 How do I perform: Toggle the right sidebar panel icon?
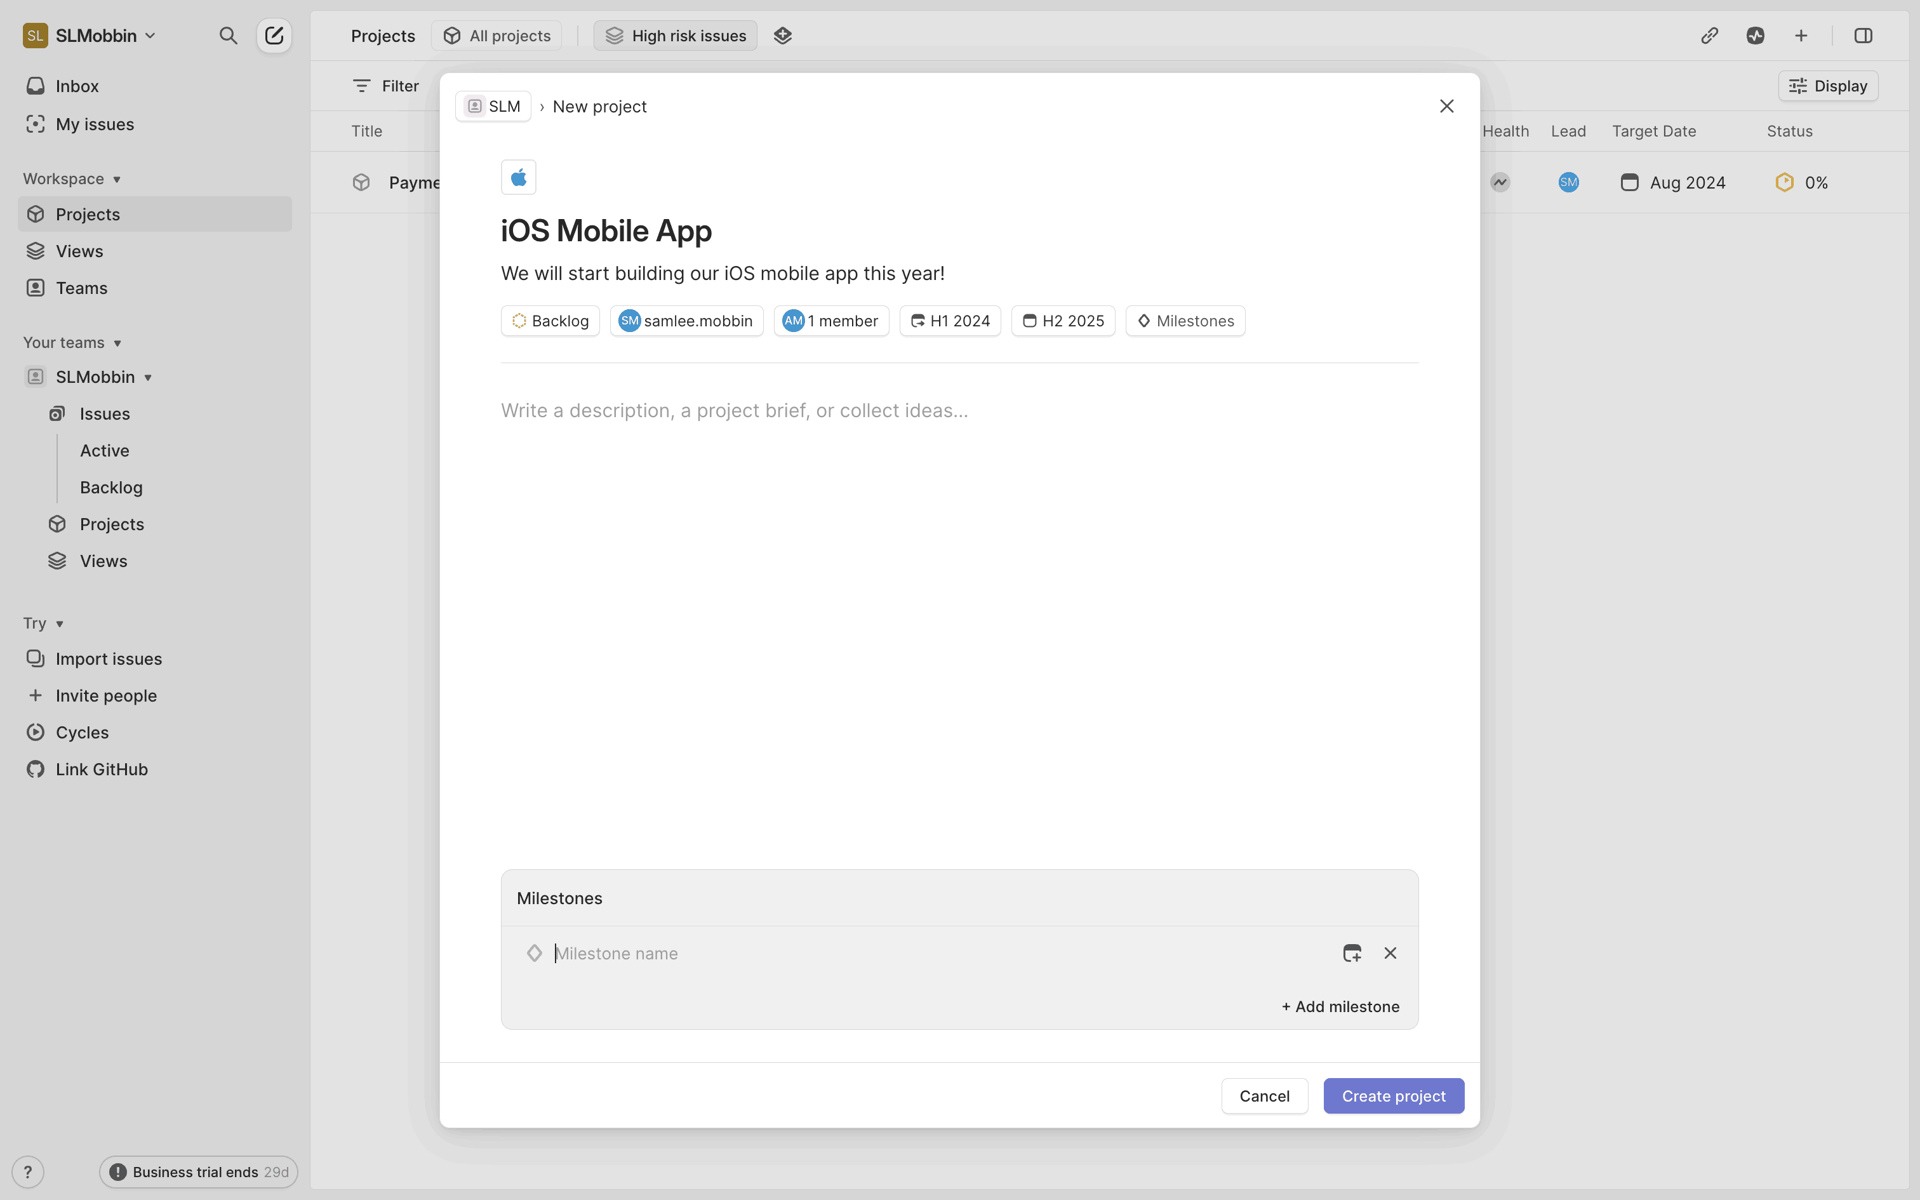tap(1863, 36)
